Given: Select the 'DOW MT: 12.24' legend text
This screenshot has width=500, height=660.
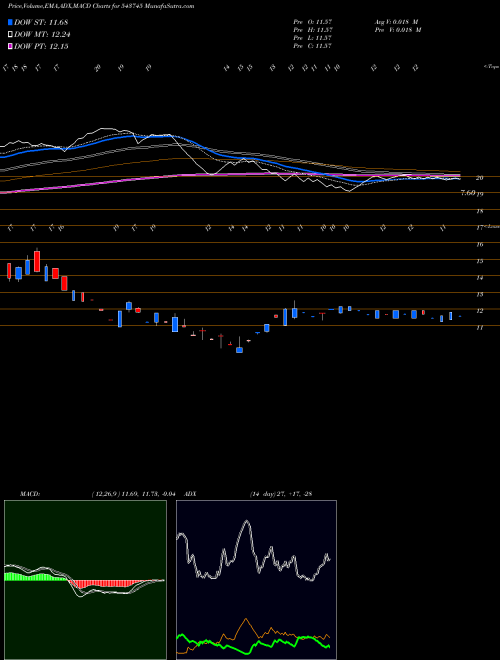Looking at the screenshot, I should 42,35.
